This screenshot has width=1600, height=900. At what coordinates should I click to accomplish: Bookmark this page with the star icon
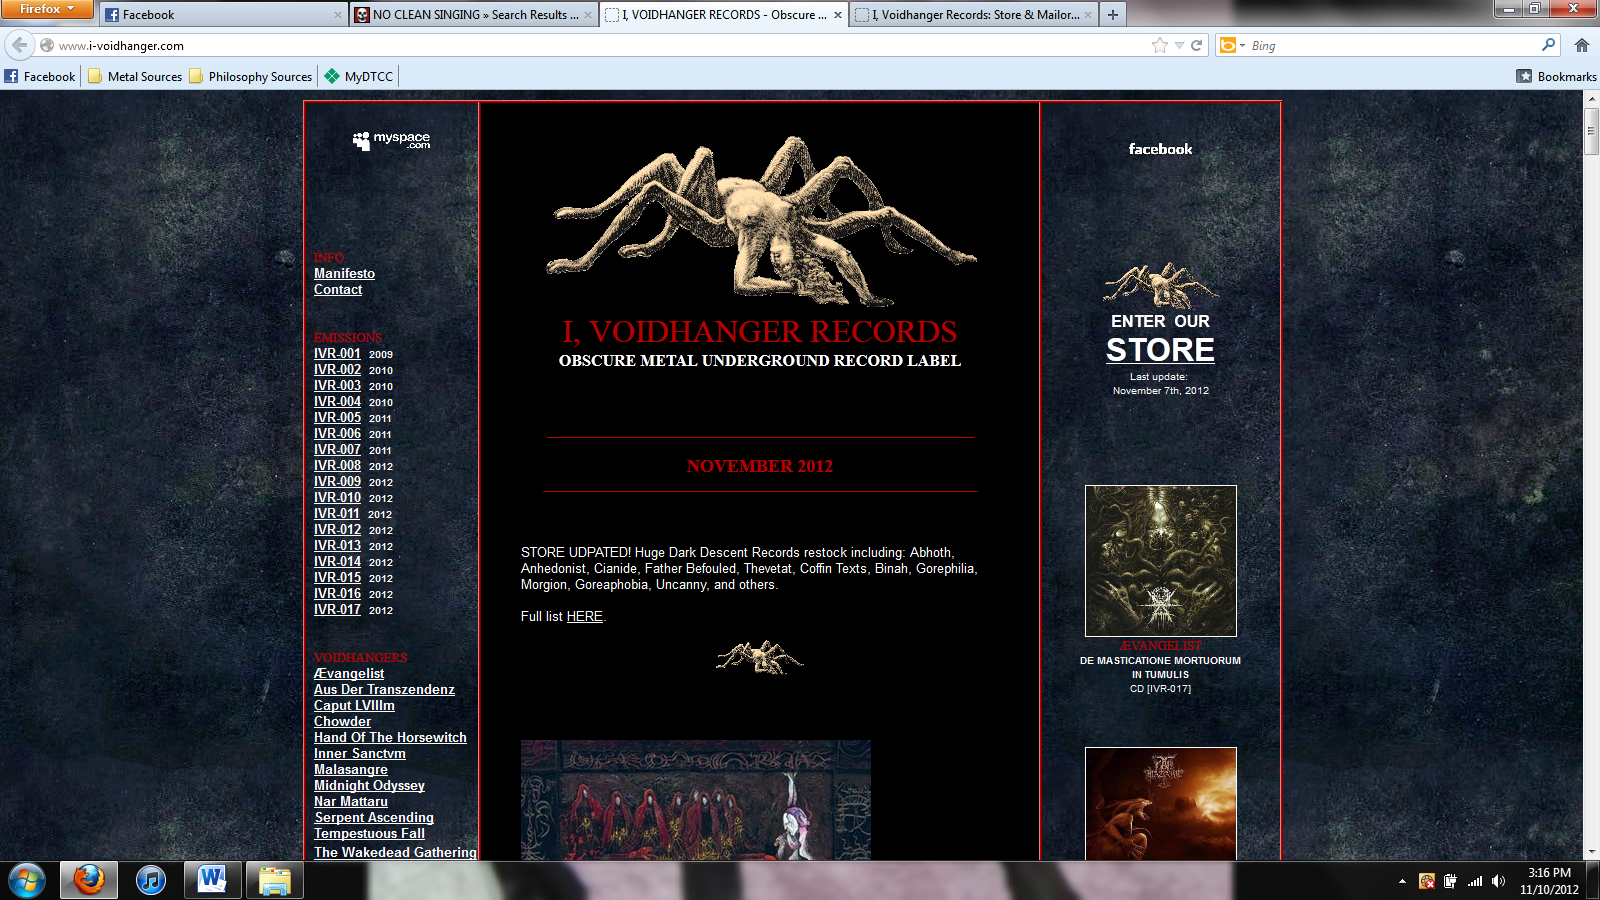(1160, 45)
